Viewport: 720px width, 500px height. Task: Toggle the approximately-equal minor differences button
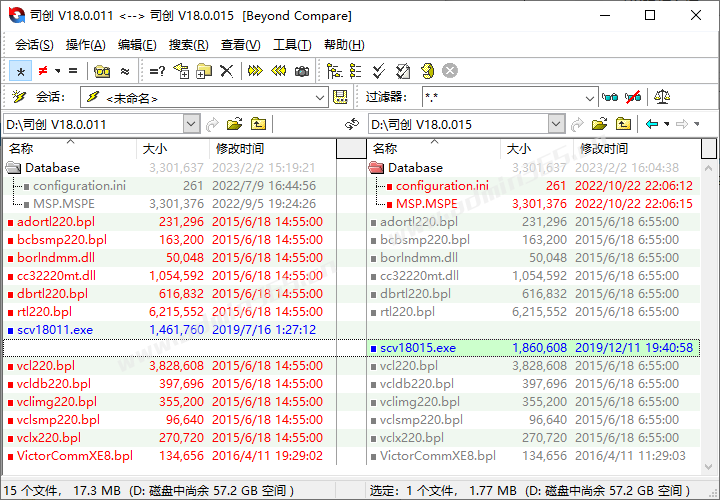click(125, 71)
